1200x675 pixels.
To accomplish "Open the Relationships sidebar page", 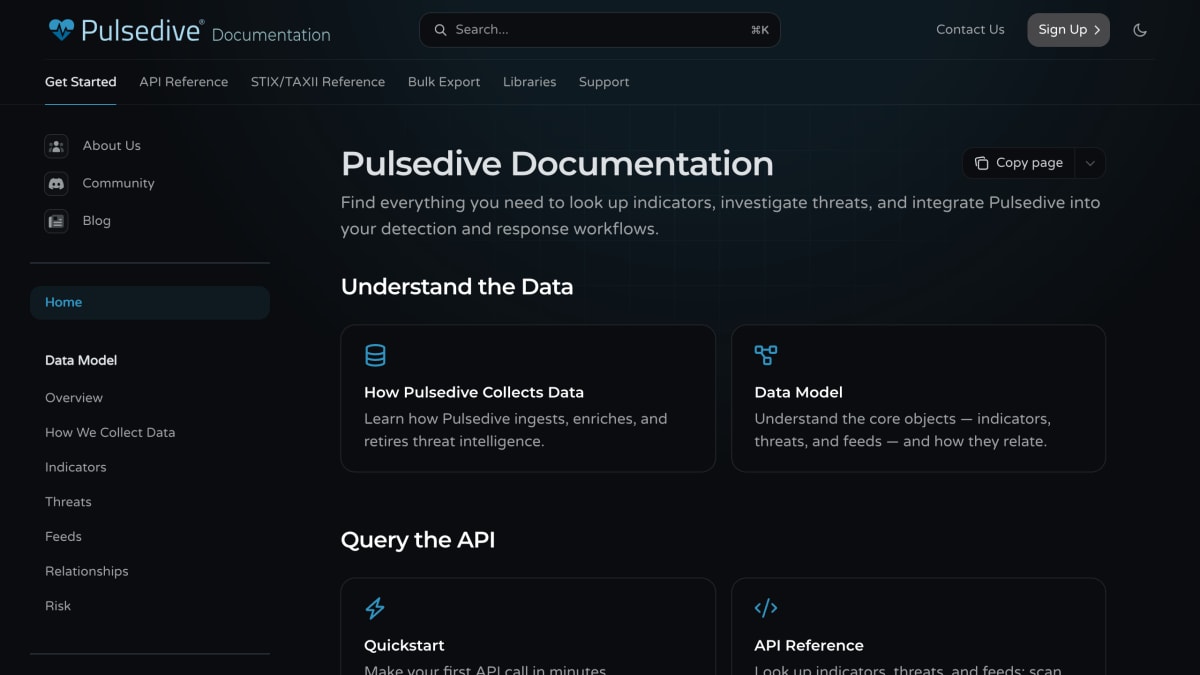I will coord(87,572).
